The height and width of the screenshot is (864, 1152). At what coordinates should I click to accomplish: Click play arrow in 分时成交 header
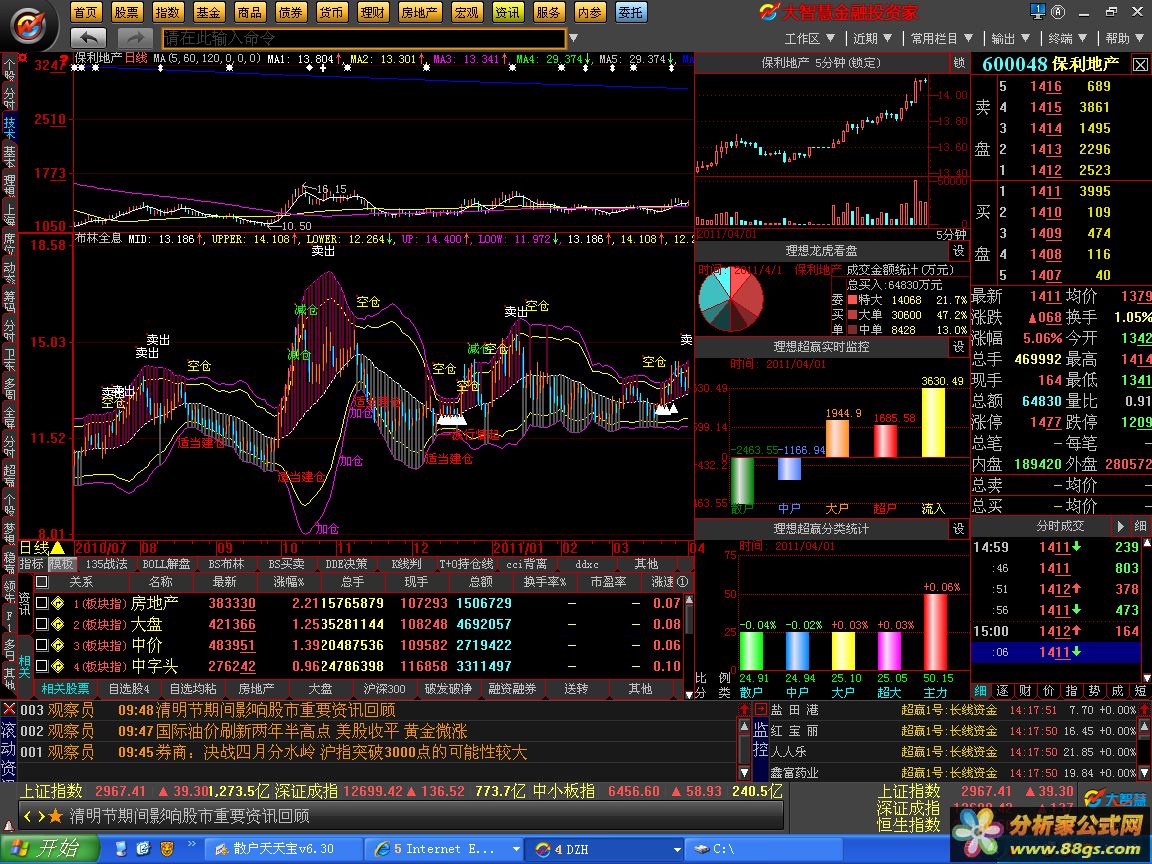coord(1120,526)
